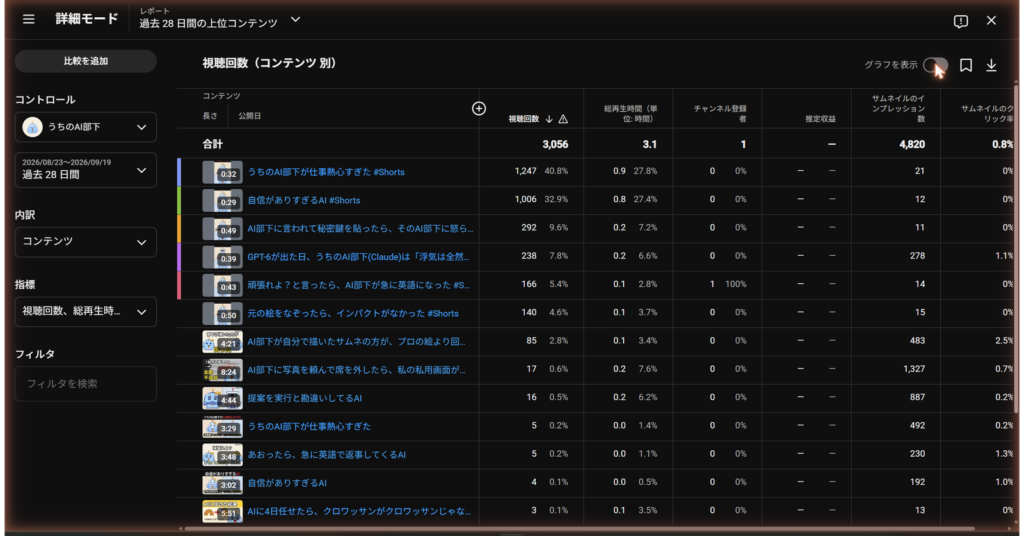
Task: Open the 視聴回数、総再生時間 metrics dropdown
Action: pyautogui.click(x=86, y=311)
